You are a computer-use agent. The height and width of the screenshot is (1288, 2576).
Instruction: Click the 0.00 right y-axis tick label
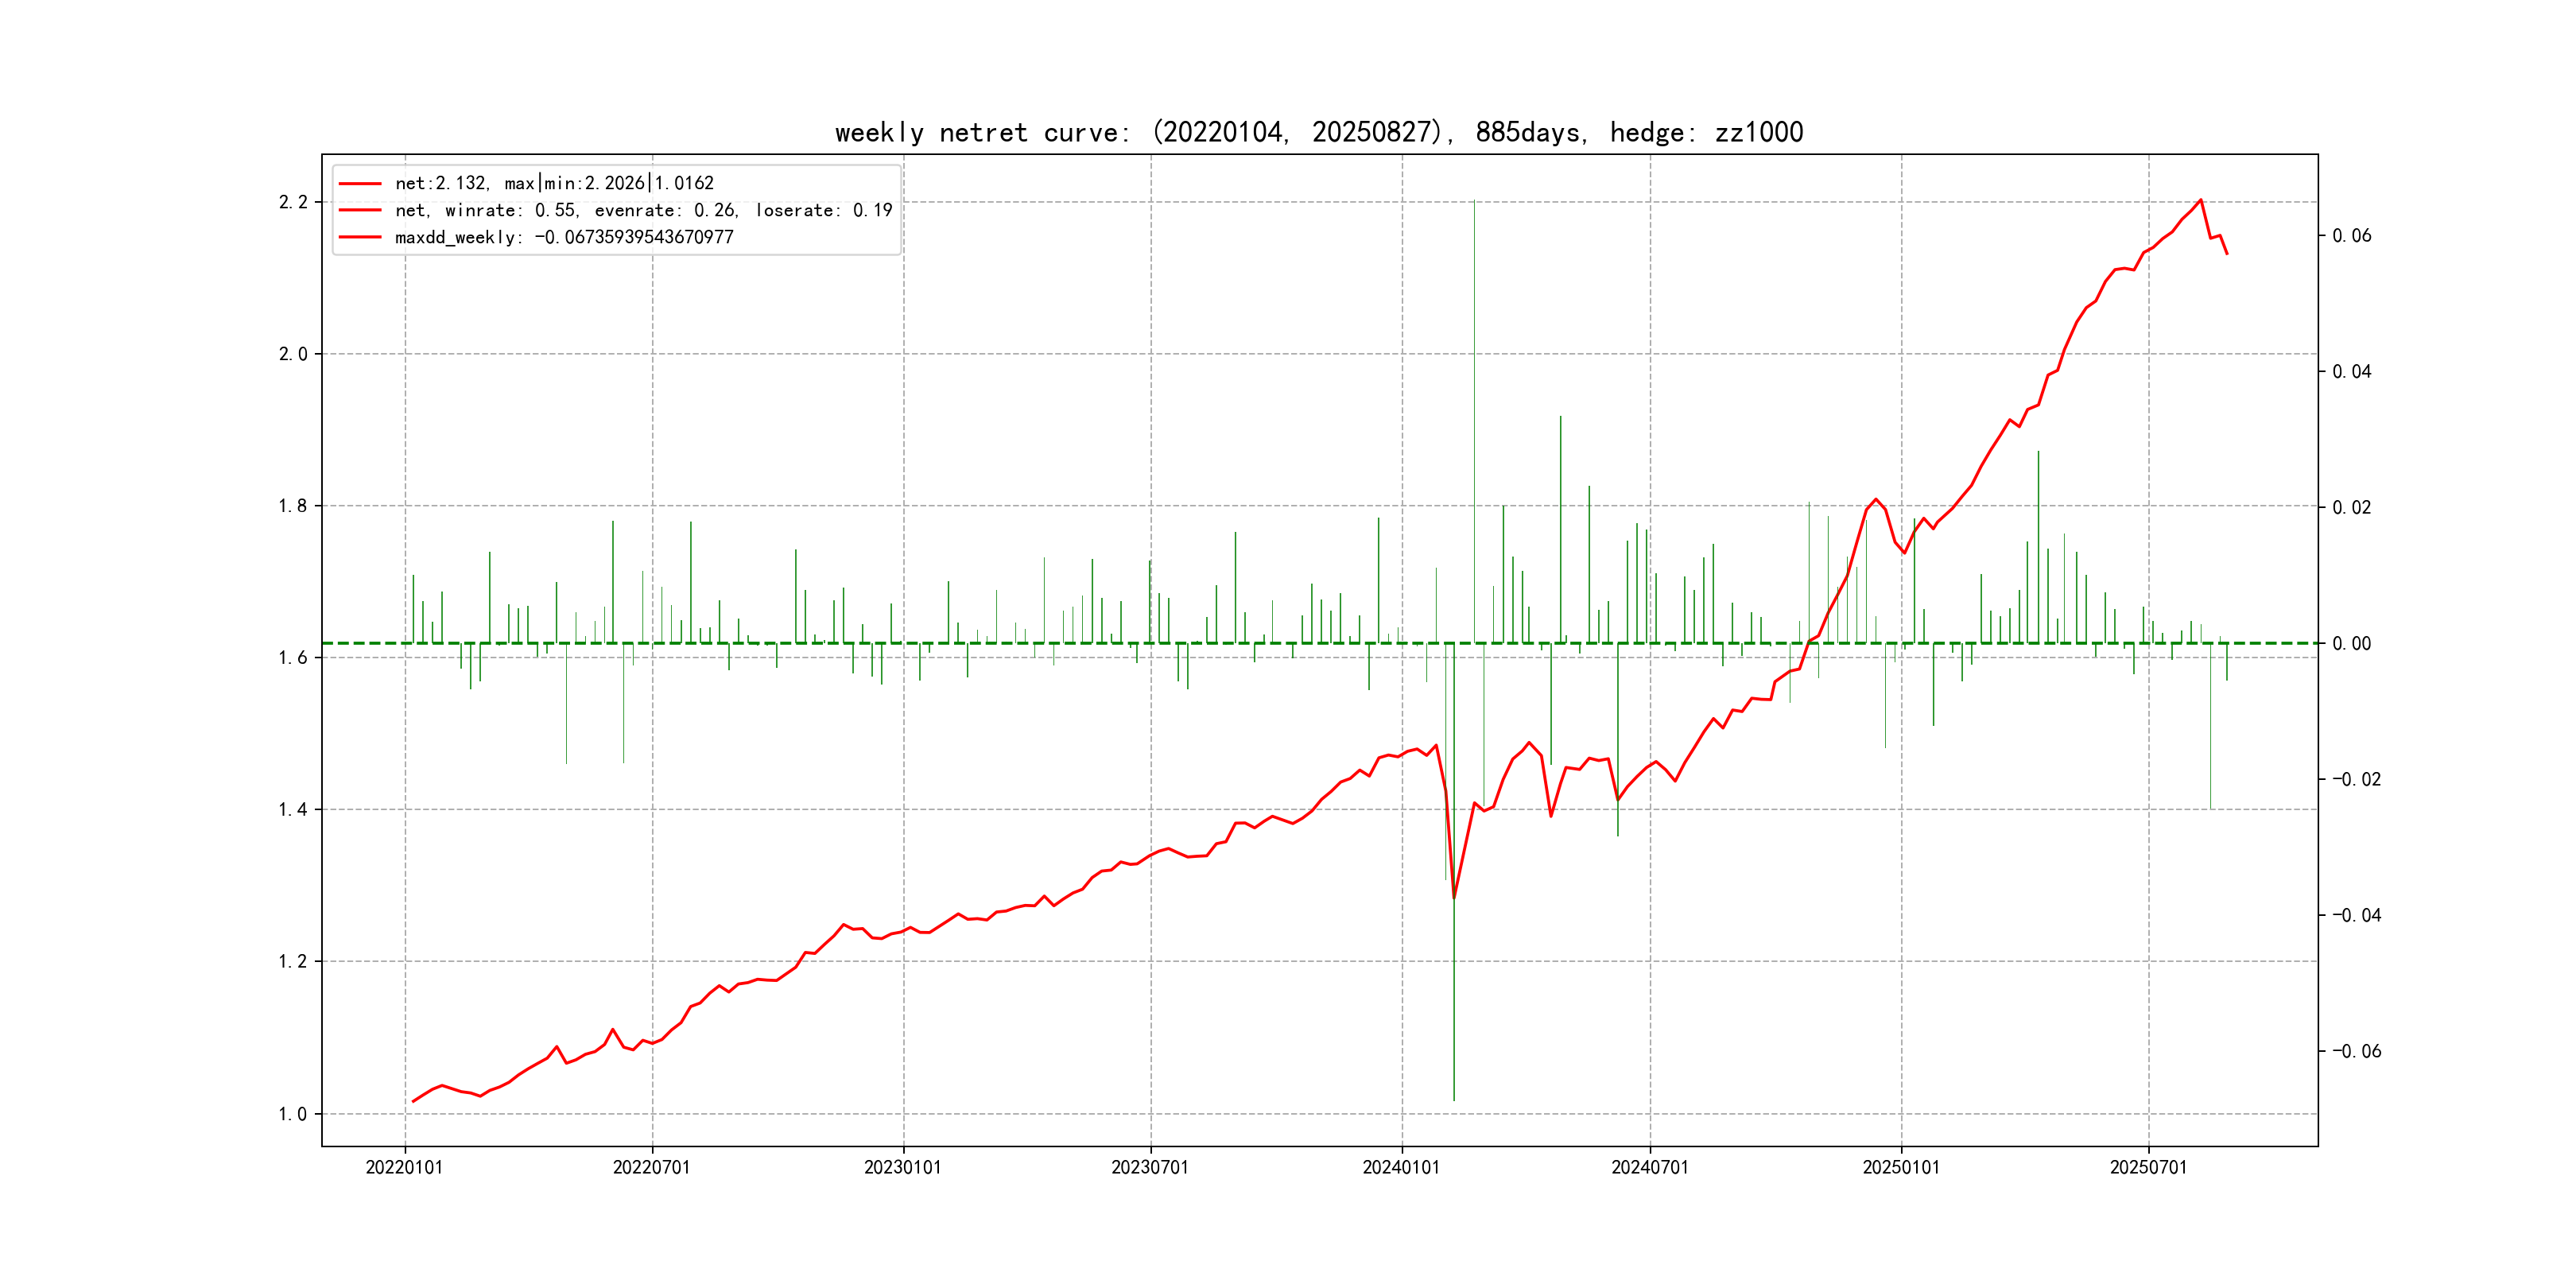point(2351,644)
